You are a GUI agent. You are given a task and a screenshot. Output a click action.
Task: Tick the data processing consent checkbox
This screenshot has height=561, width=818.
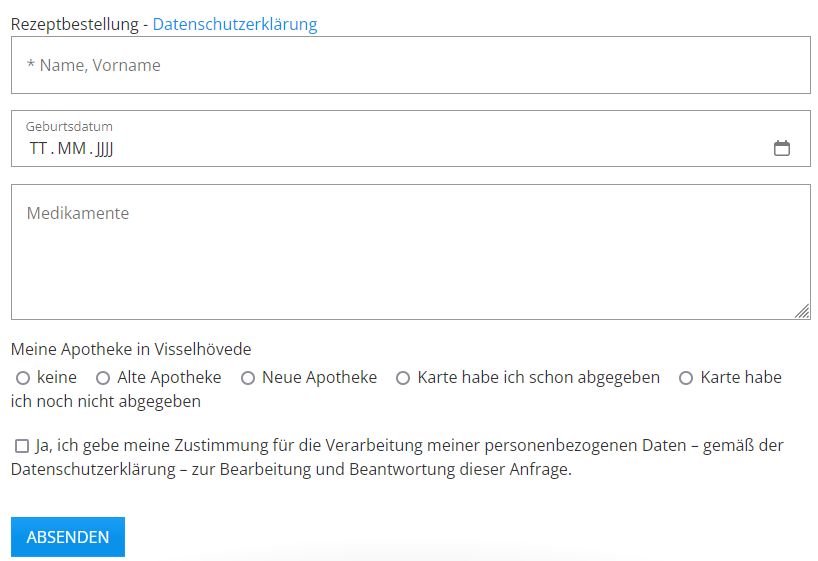(x=22, y=446)
